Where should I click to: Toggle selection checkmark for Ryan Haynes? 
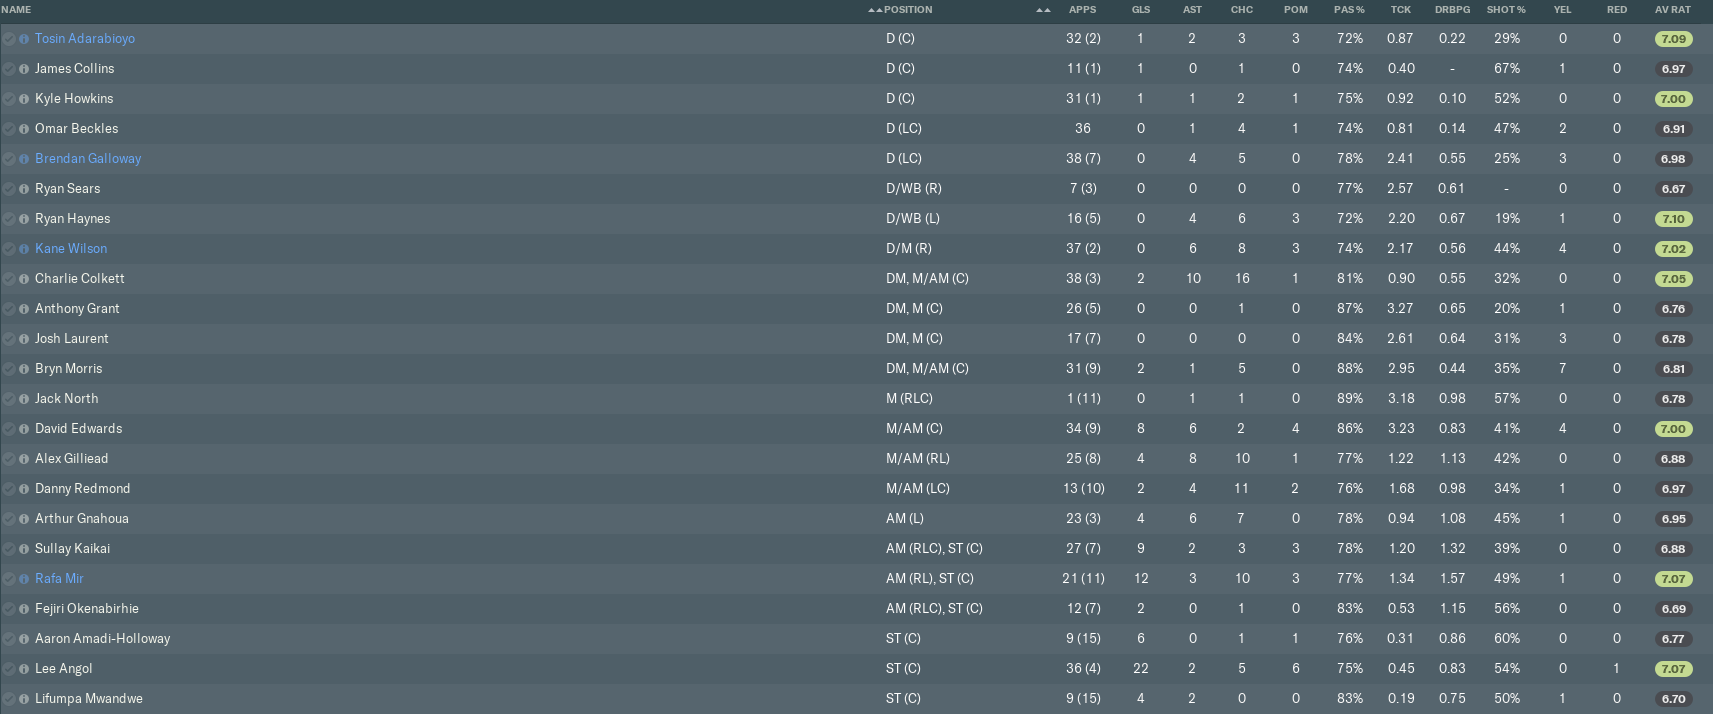point(9,219)
